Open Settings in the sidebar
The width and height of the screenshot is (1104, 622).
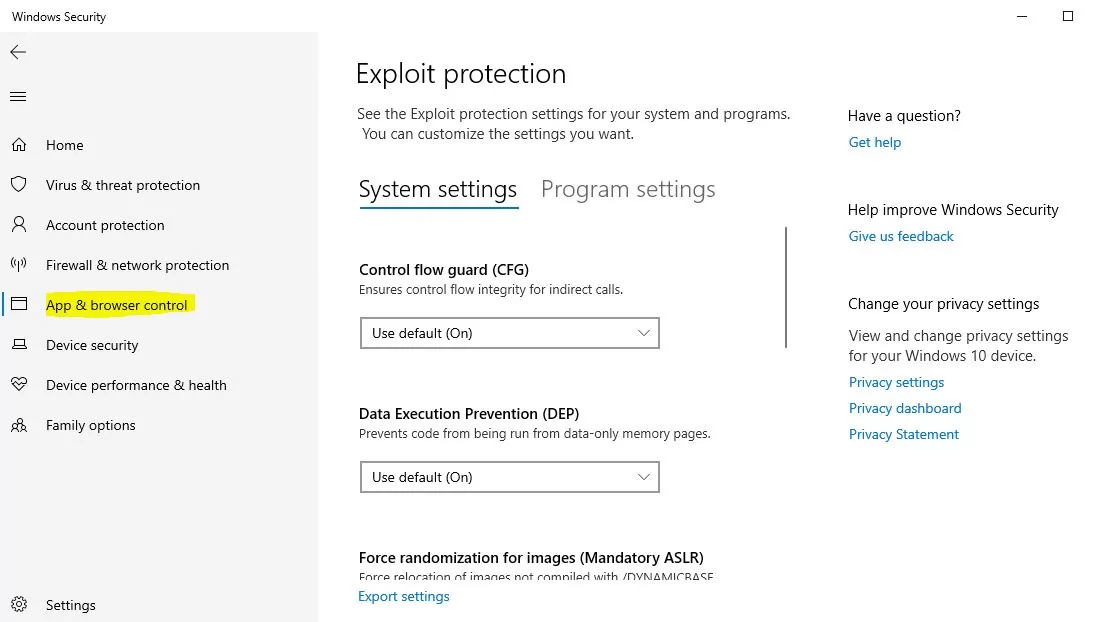(70, 605)
